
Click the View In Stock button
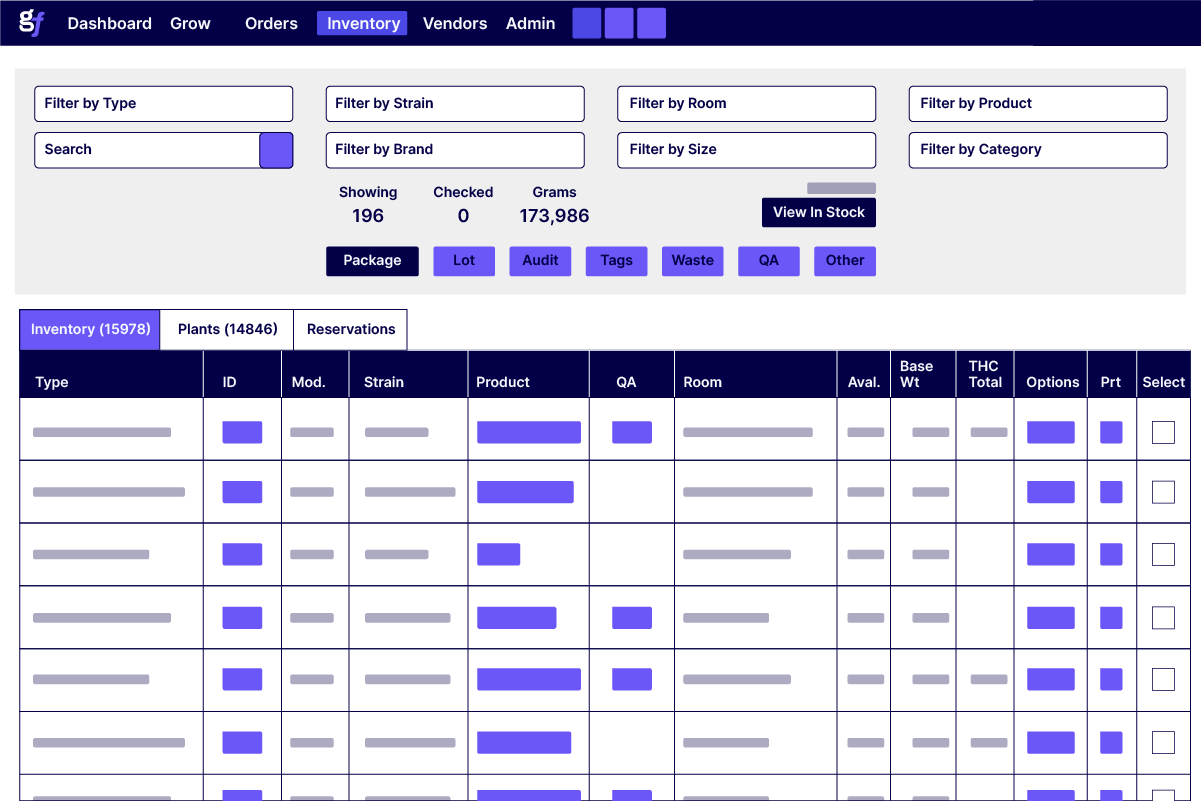[818, 212]
